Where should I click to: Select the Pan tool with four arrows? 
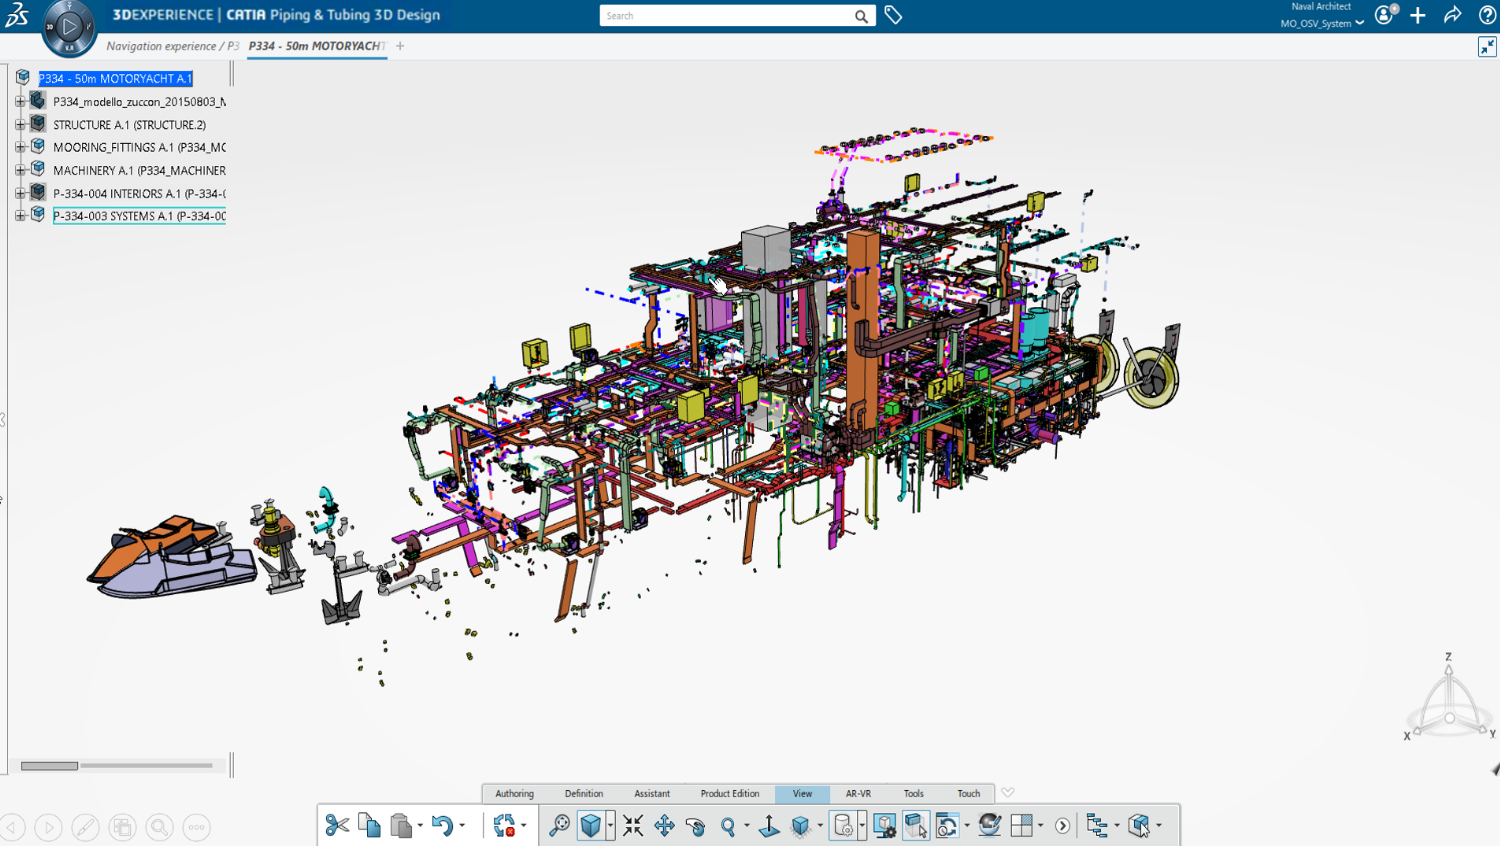tap(664, 824)
